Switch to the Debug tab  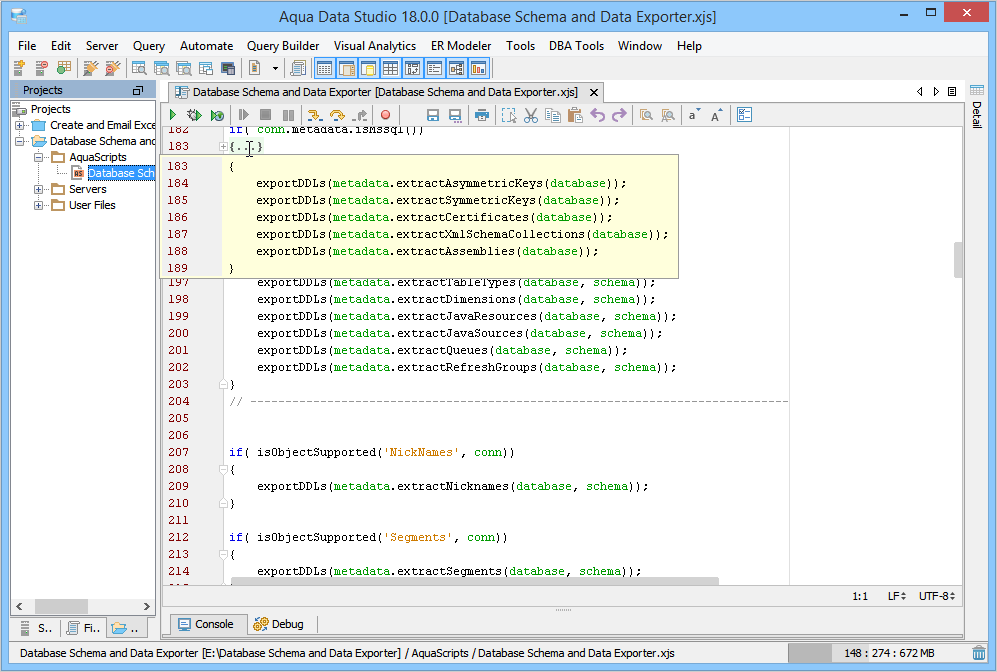click(x=278, y=624)
